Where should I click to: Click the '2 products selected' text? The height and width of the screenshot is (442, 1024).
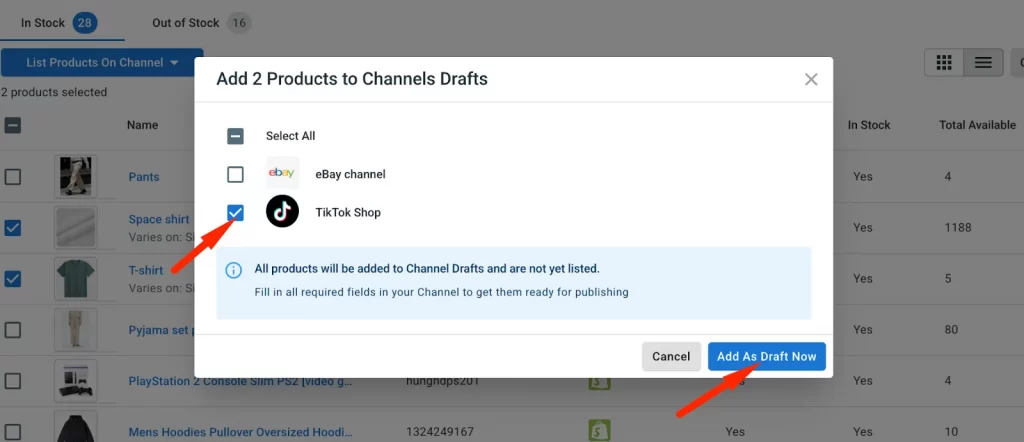[x=54, y=92]
